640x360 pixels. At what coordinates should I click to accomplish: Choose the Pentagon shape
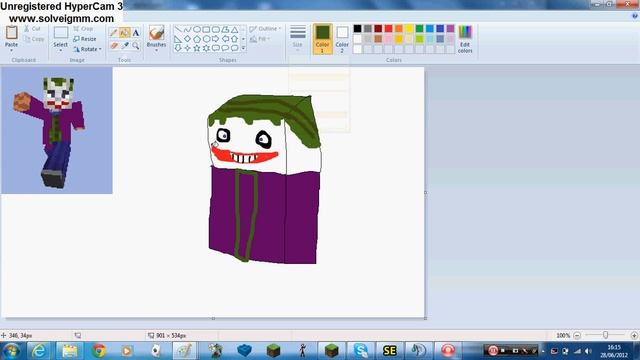pos(197,39)
